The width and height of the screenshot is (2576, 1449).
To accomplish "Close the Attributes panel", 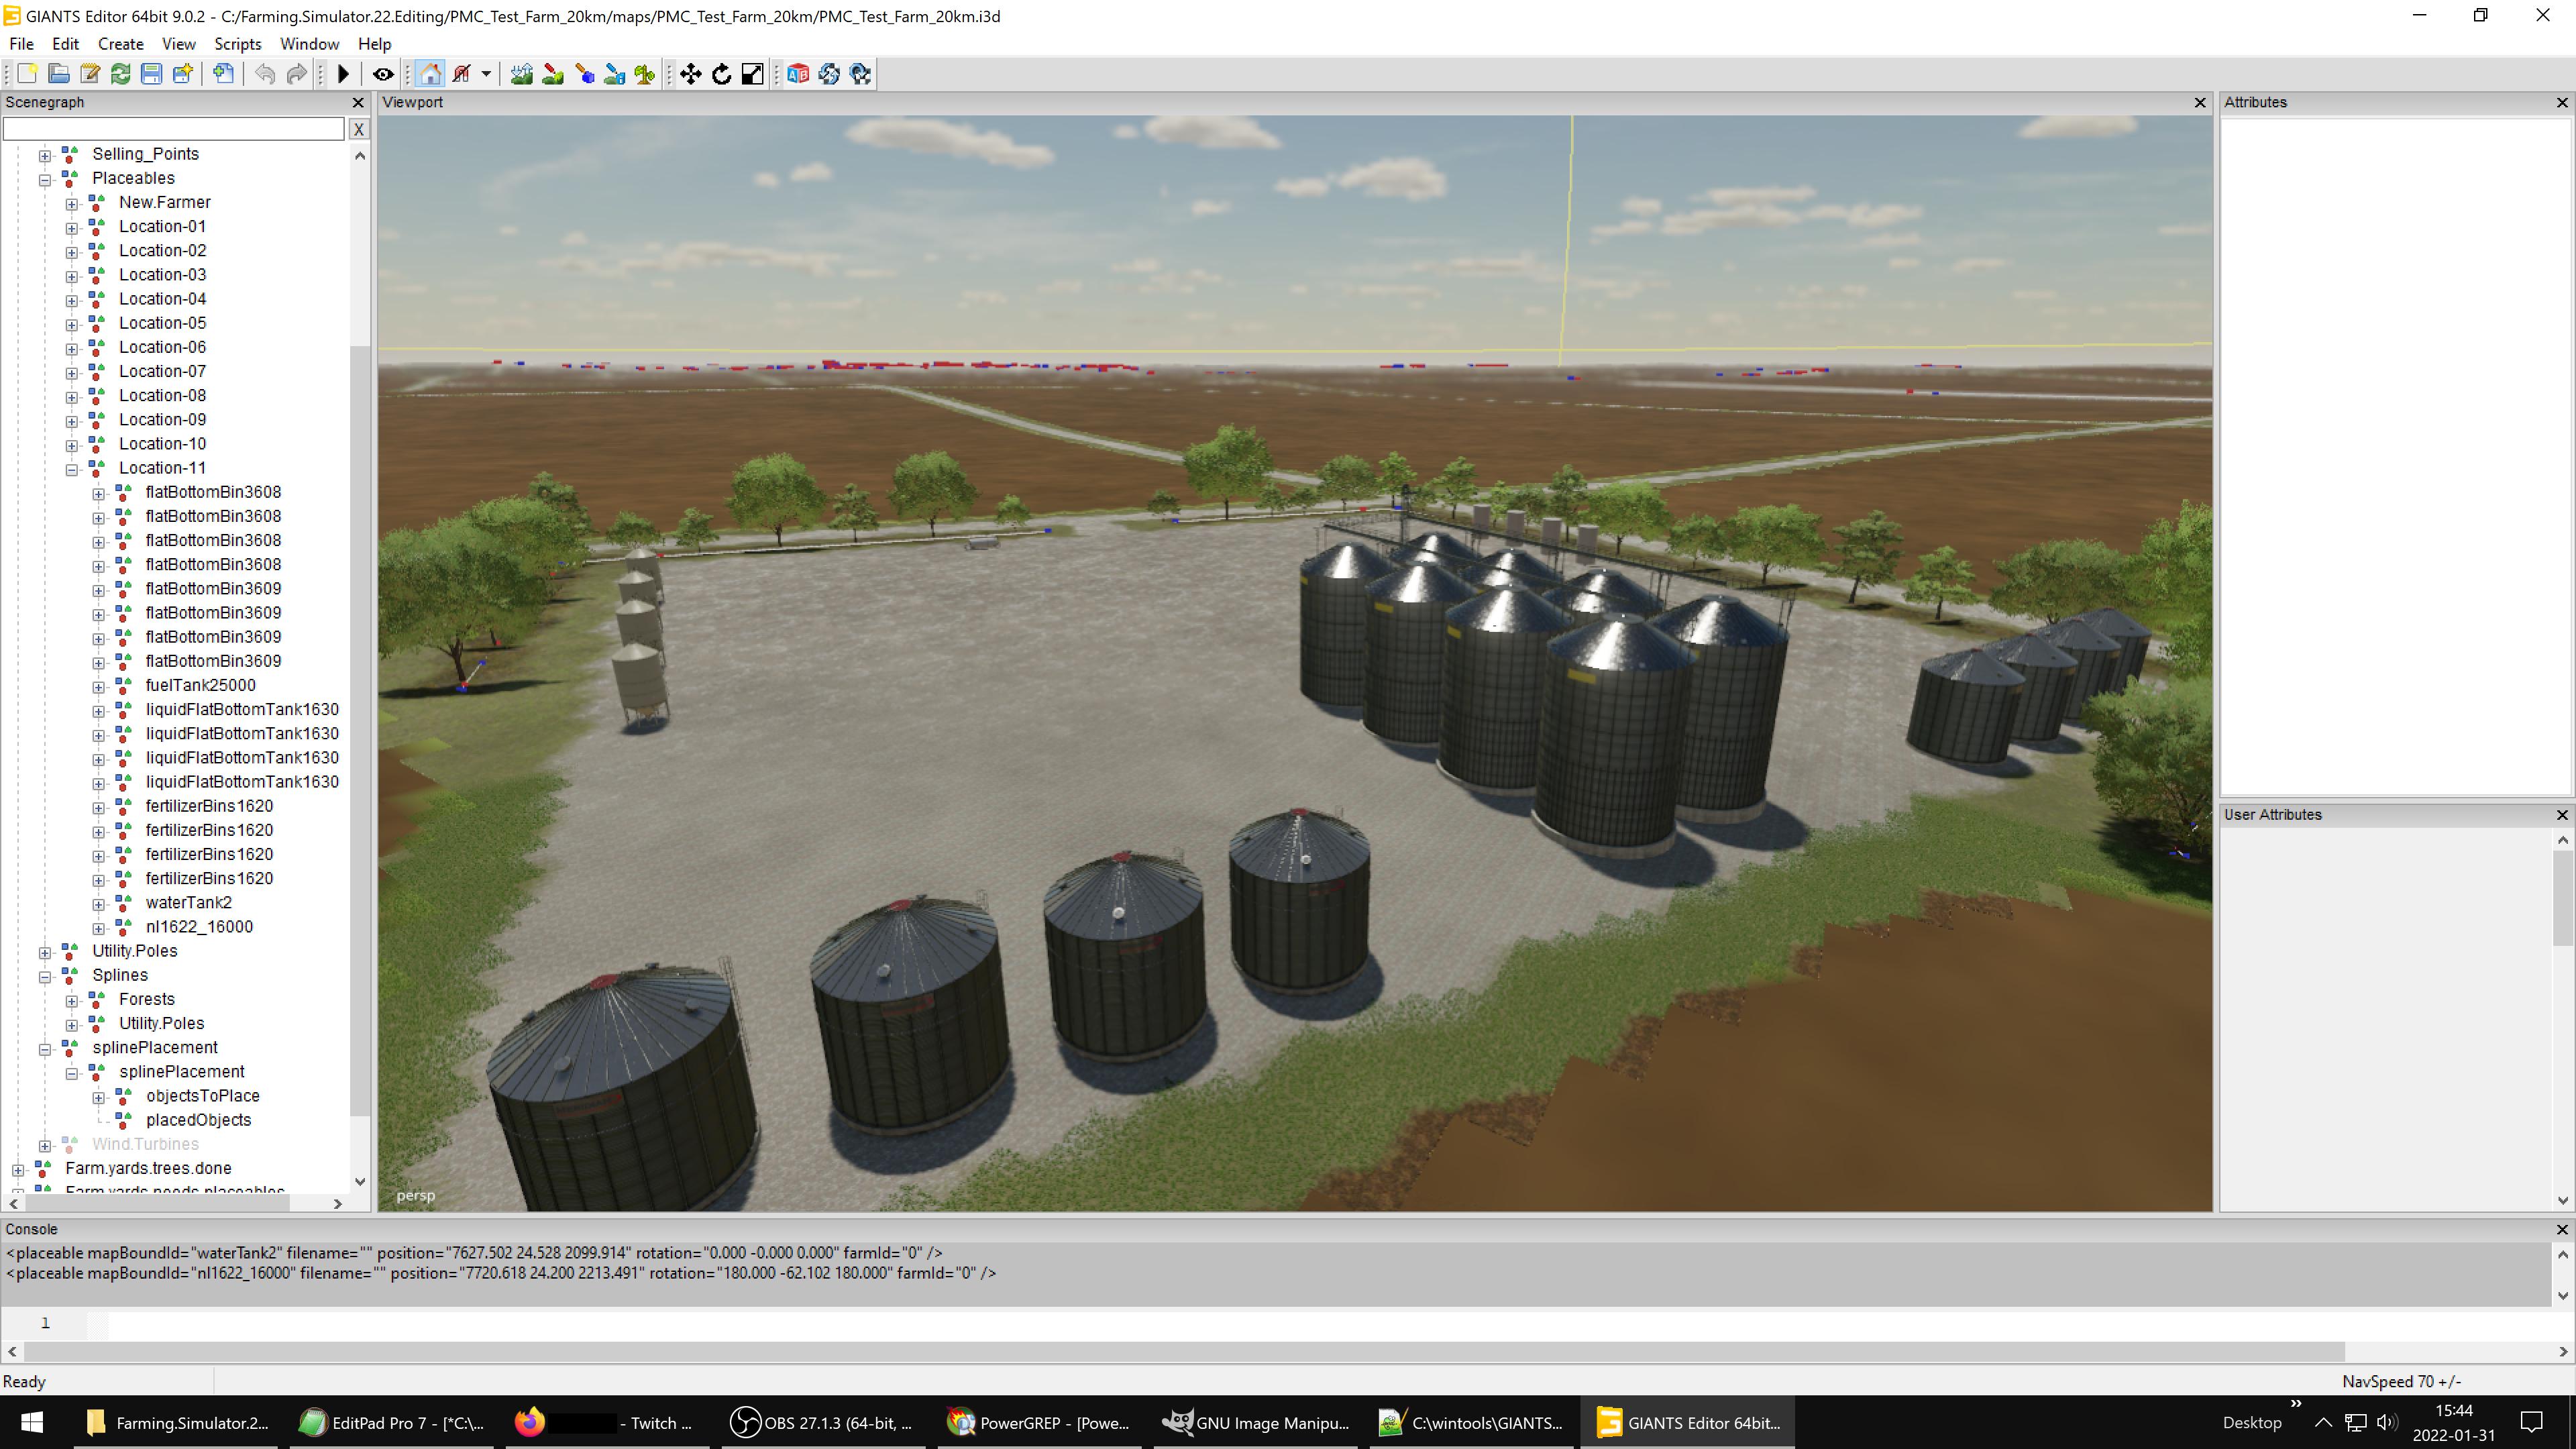I will 2562,103.
